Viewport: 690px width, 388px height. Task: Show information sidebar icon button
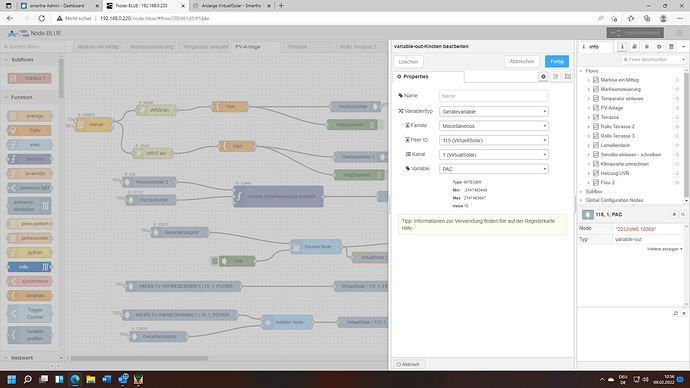point(622,47)
